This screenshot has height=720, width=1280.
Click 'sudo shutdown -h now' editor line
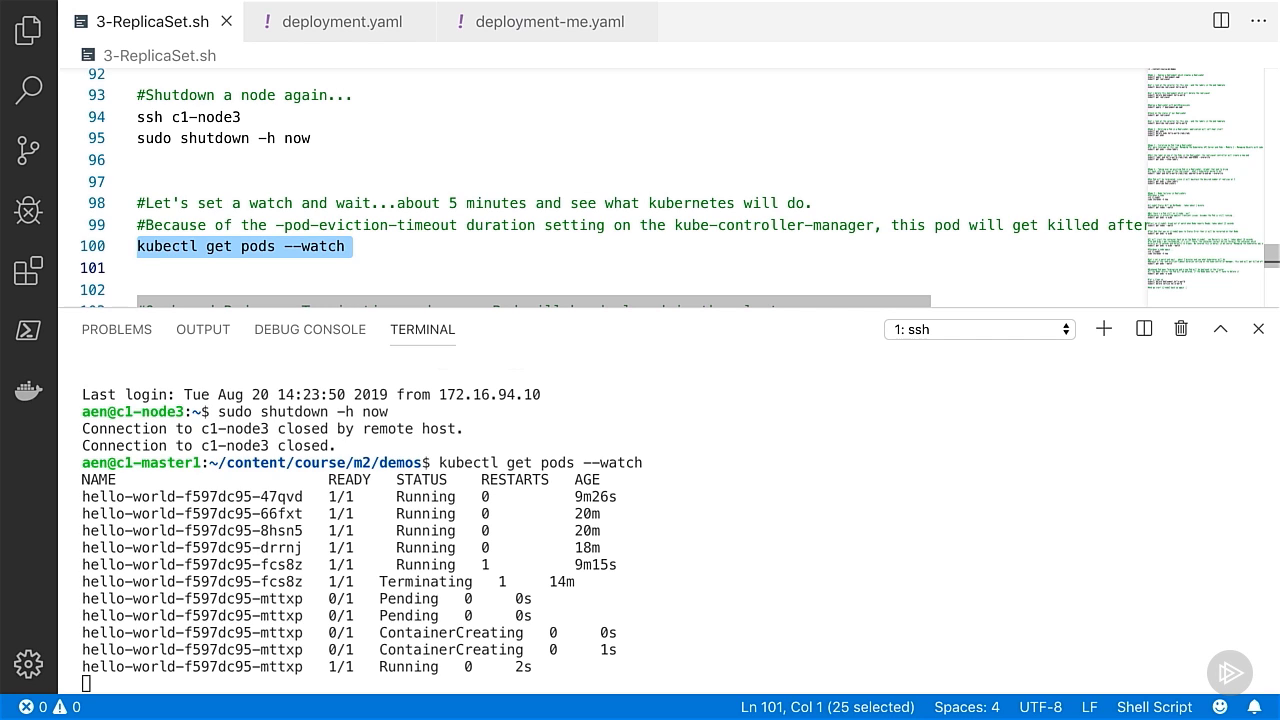pyautogui.click(x=223, y=138)
